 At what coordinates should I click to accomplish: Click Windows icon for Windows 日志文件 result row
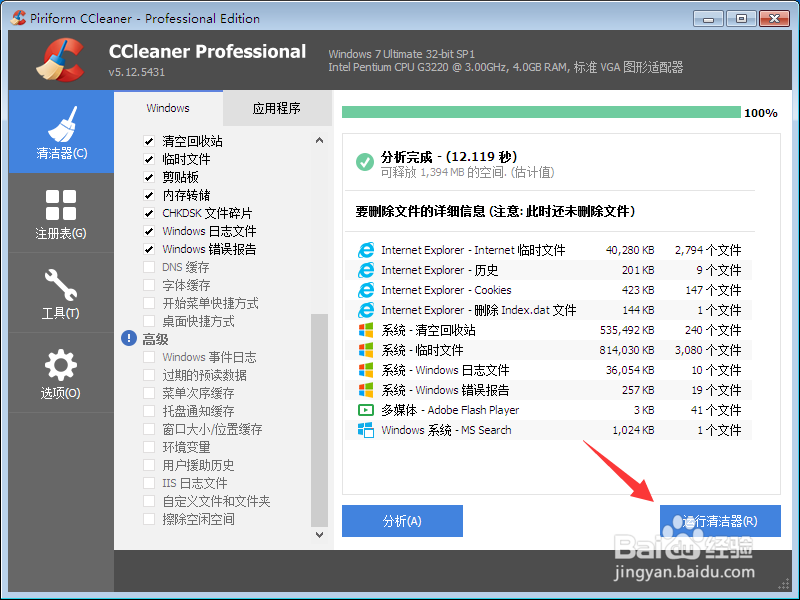click(366, 370)
